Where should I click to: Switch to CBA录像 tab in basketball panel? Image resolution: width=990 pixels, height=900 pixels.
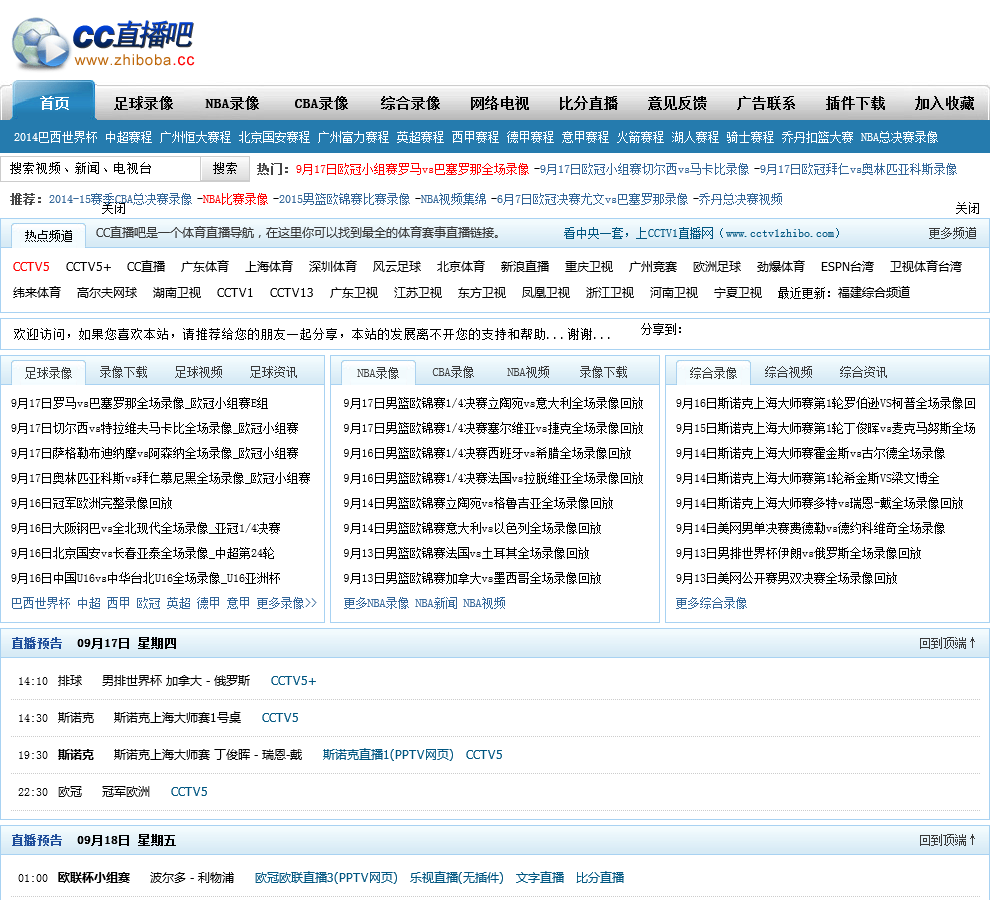453,372
